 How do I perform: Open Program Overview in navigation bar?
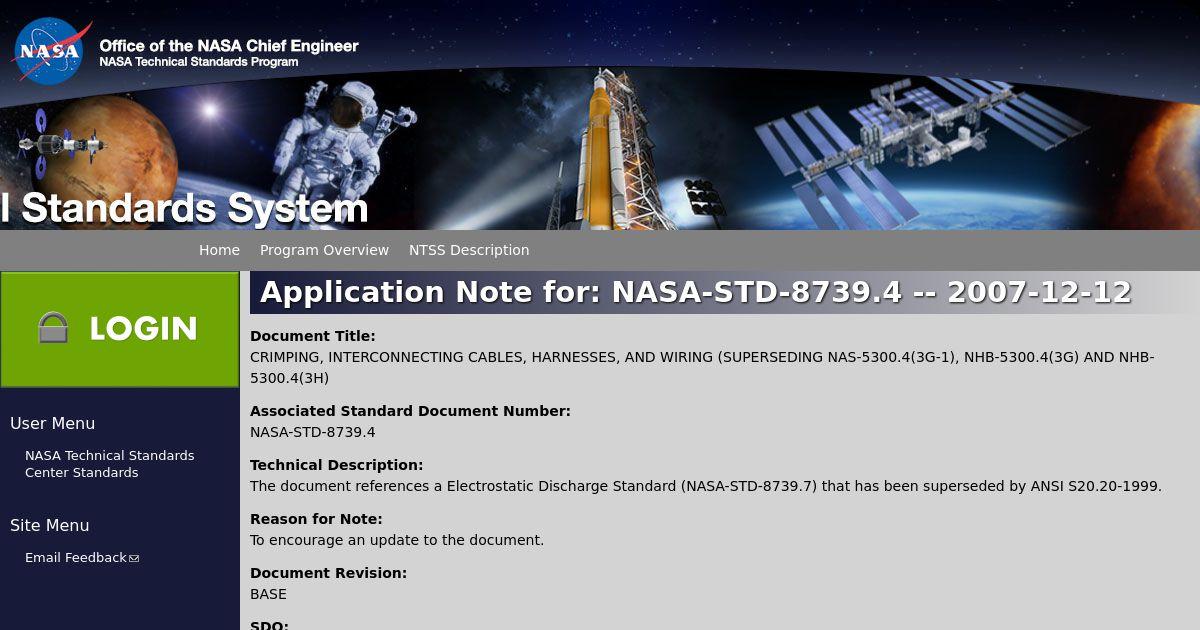[x=324, y=250]
